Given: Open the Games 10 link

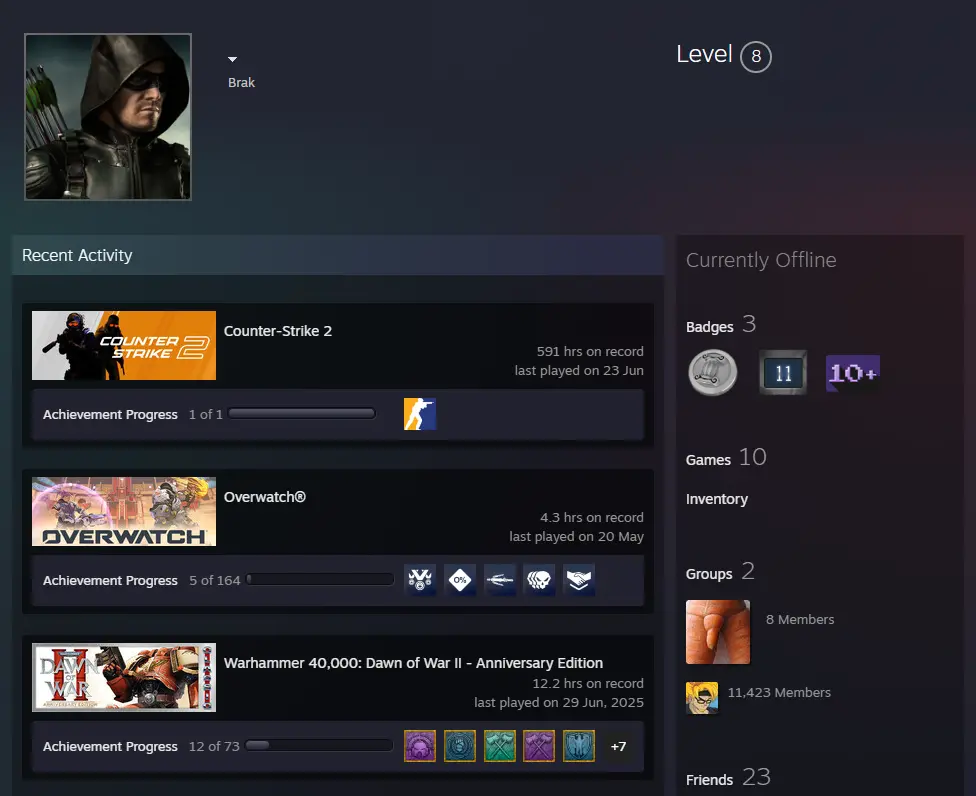Looking at the screenshot, I should tap(726, 458).
